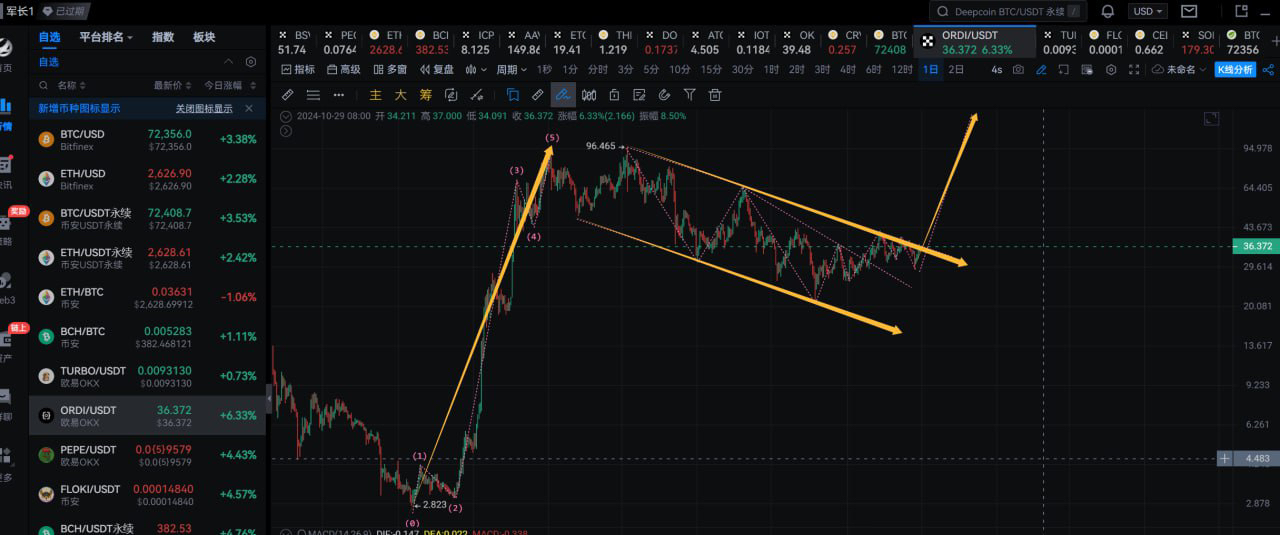Screen dimensions: 1280x535
Task: Switch to the 板块 tab
Action: (204, 37)
